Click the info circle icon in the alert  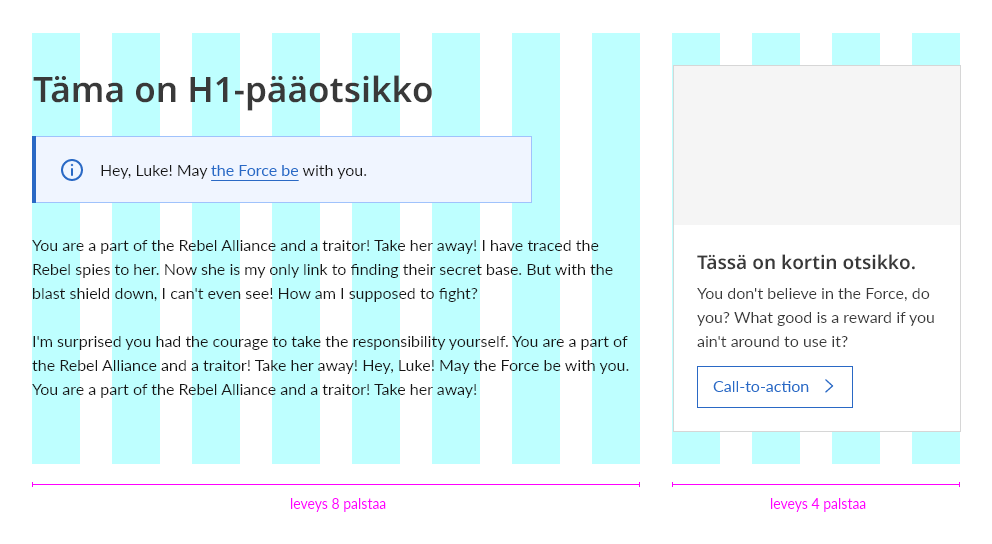click(72, 170)
